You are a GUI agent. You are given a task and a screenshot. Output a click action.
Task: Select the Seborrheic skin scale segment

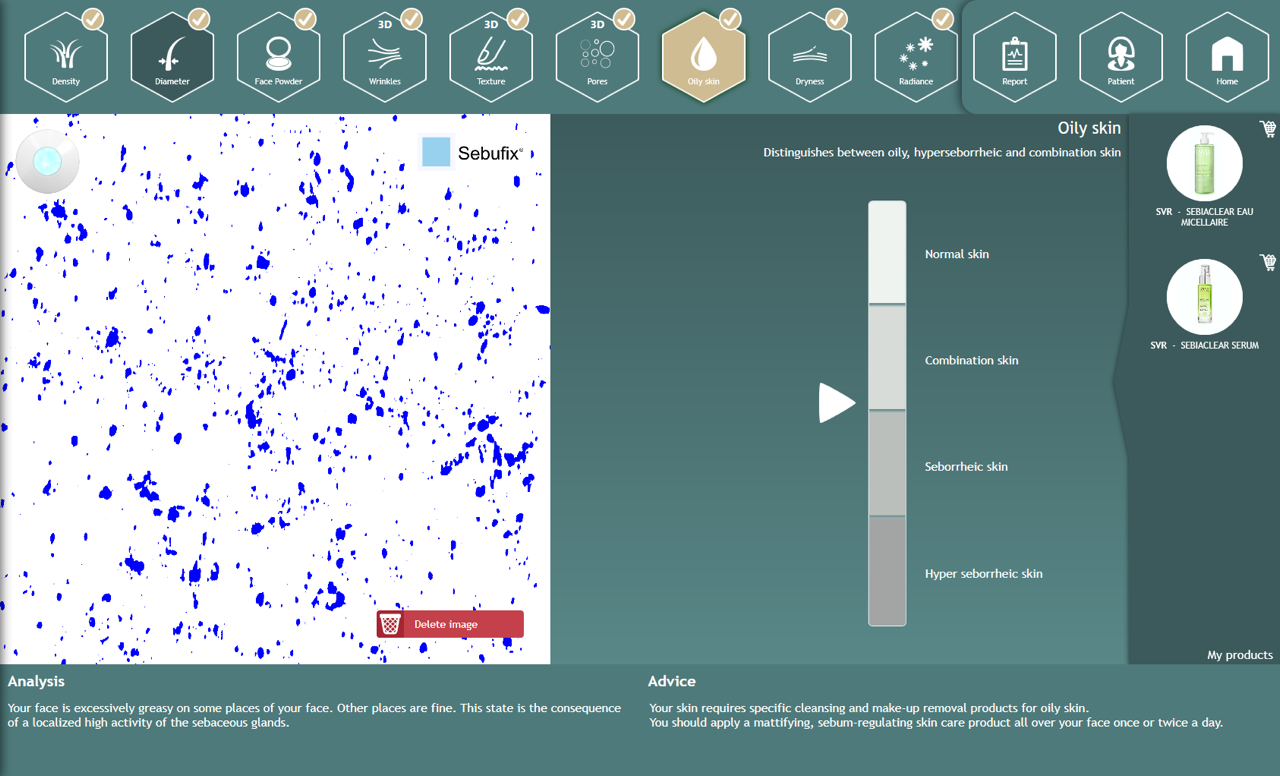(887, 463)
